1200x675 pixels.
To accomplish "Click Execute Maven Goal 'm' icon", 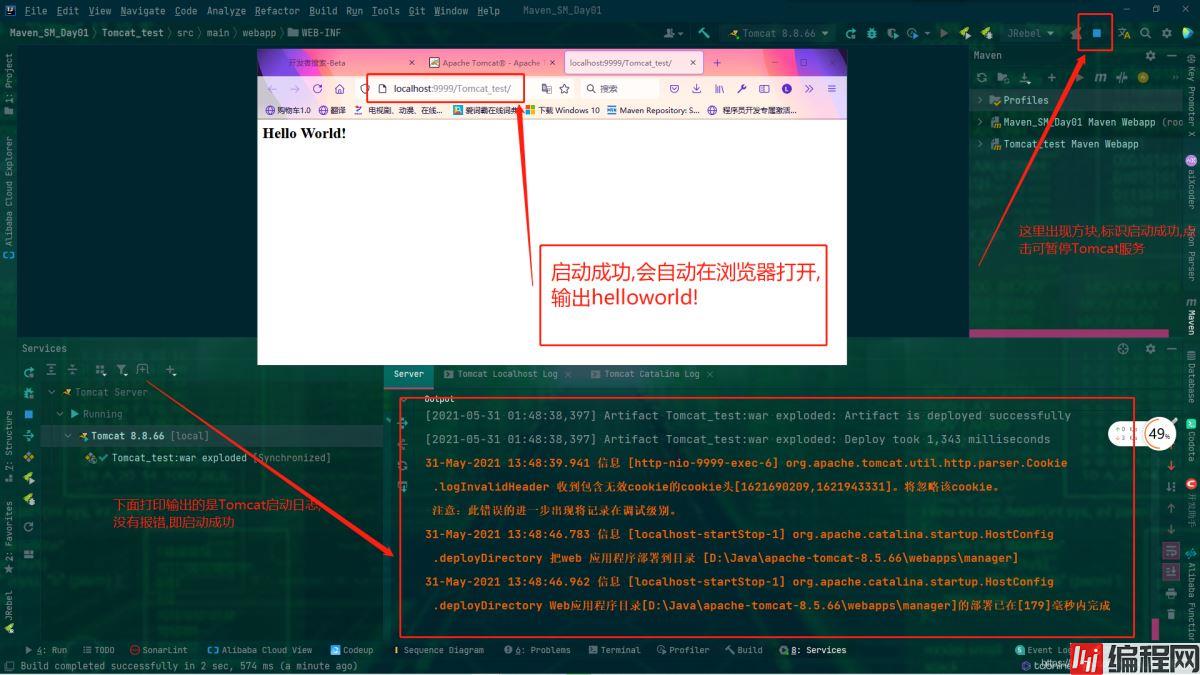I will pos(1100,77).
